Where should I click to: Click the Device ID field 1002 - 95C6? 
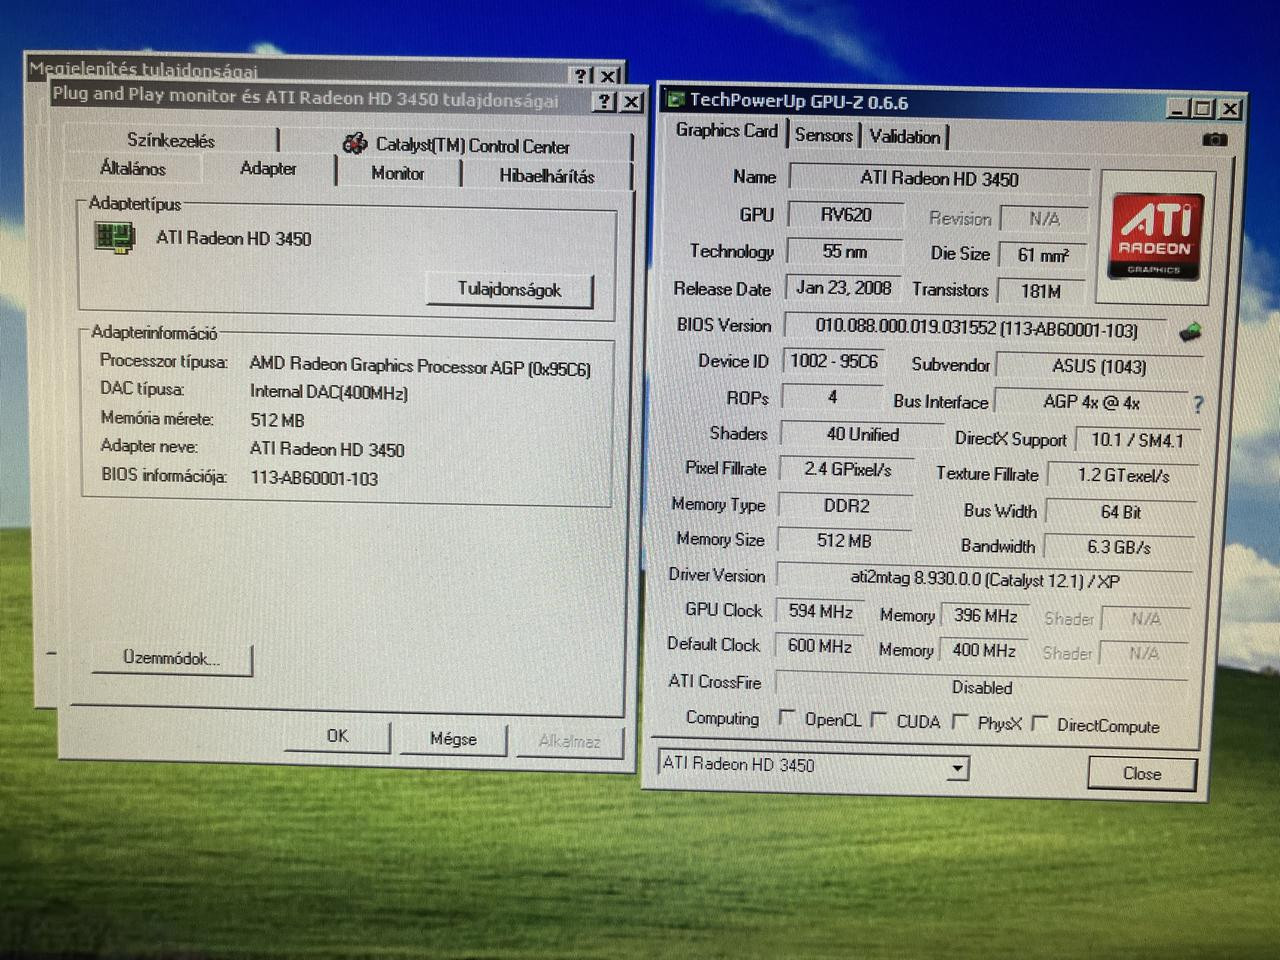click(834, 361)
